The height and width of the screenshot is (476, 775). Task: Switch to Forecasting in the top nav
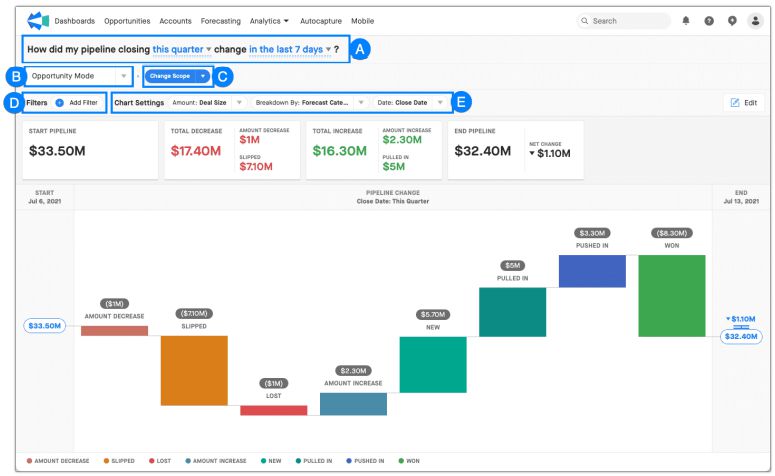pyautogui.click(x=220, y=21)
